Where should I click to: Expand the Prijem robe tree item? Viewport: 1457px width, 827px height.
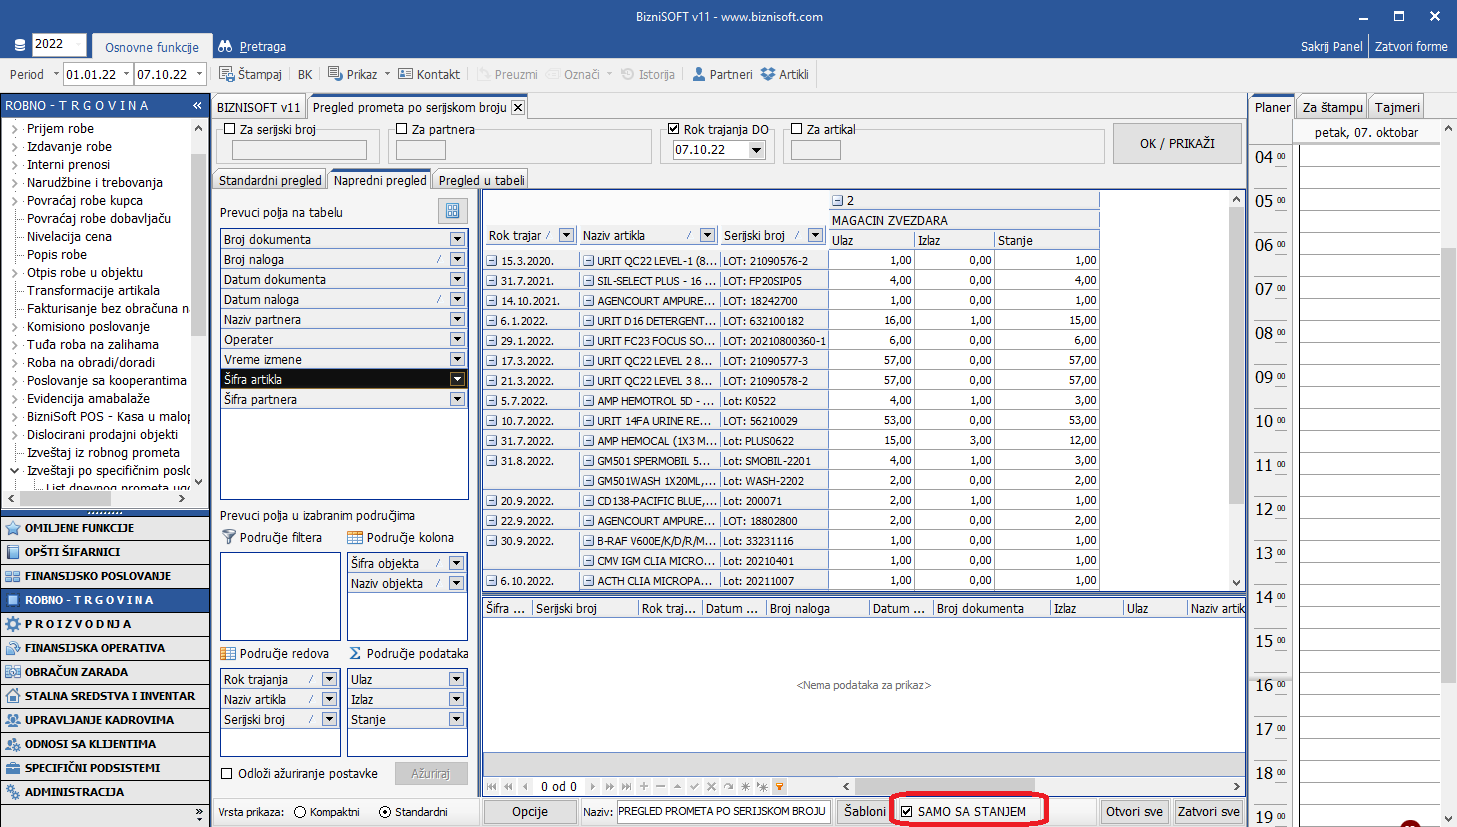tap(14, 129)
